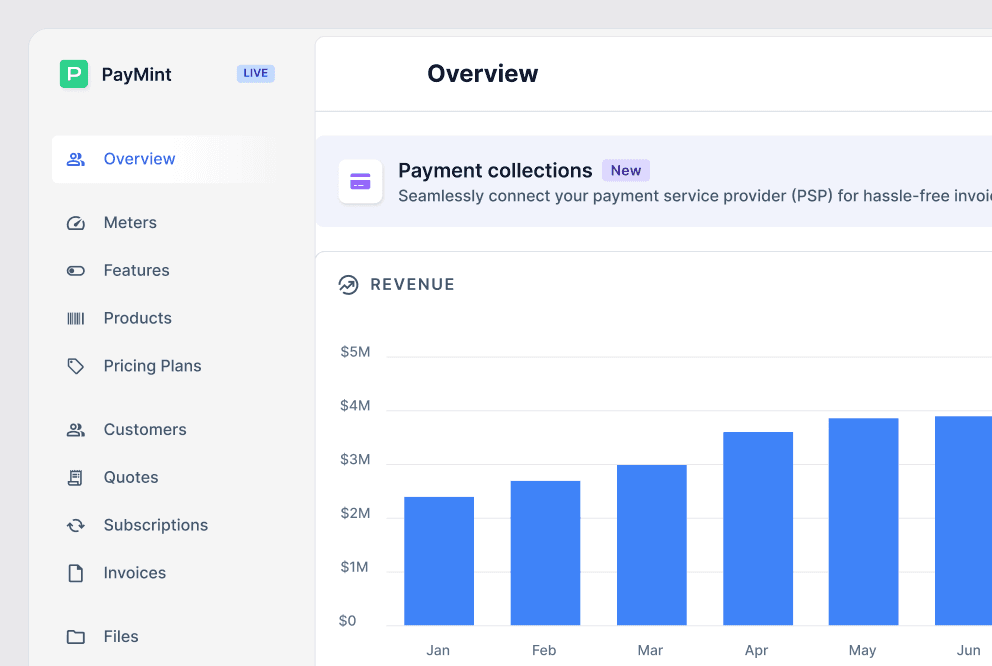
Task: Click the PayMint brand name
Action: 137,75
